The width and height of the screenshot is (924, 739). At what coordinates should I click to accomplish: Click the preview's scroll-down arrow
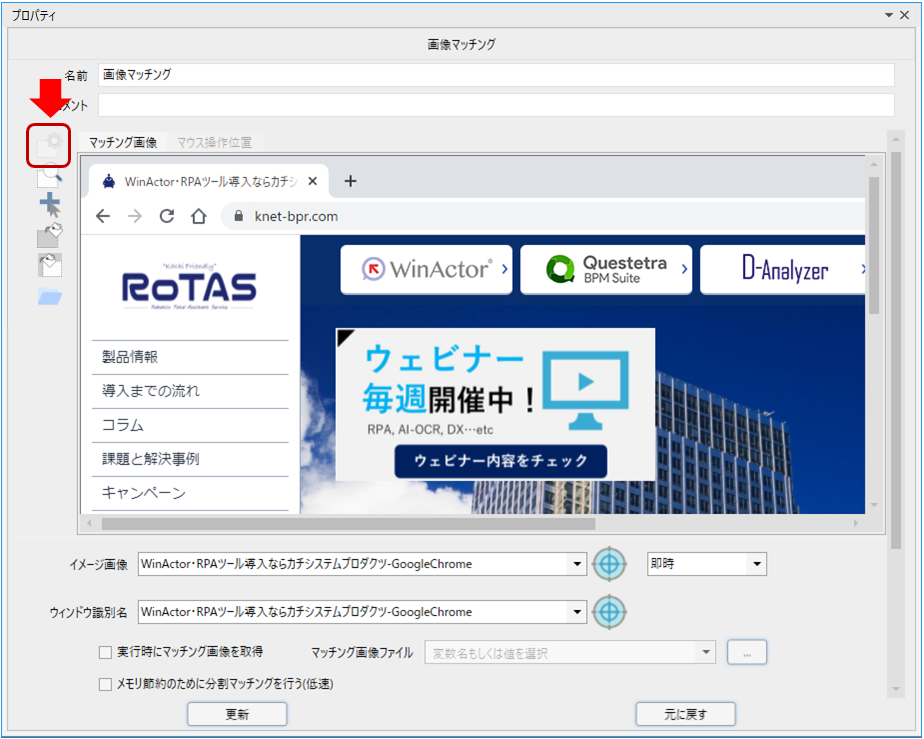point(874,505)
